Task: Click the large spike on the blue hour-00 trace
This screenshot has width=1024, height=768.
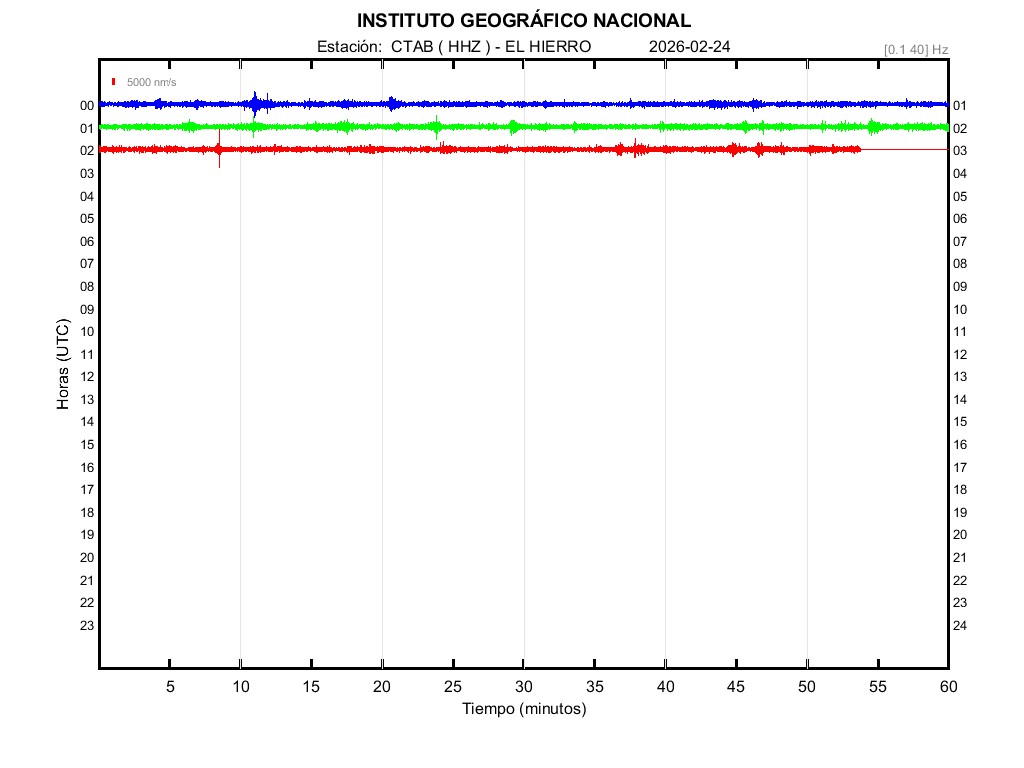Action: (x=256, y=103)
